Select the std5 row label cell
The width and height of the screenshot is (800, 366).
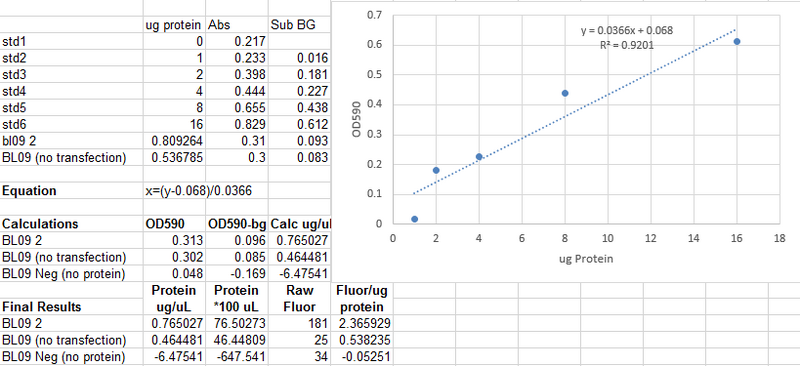71,108
